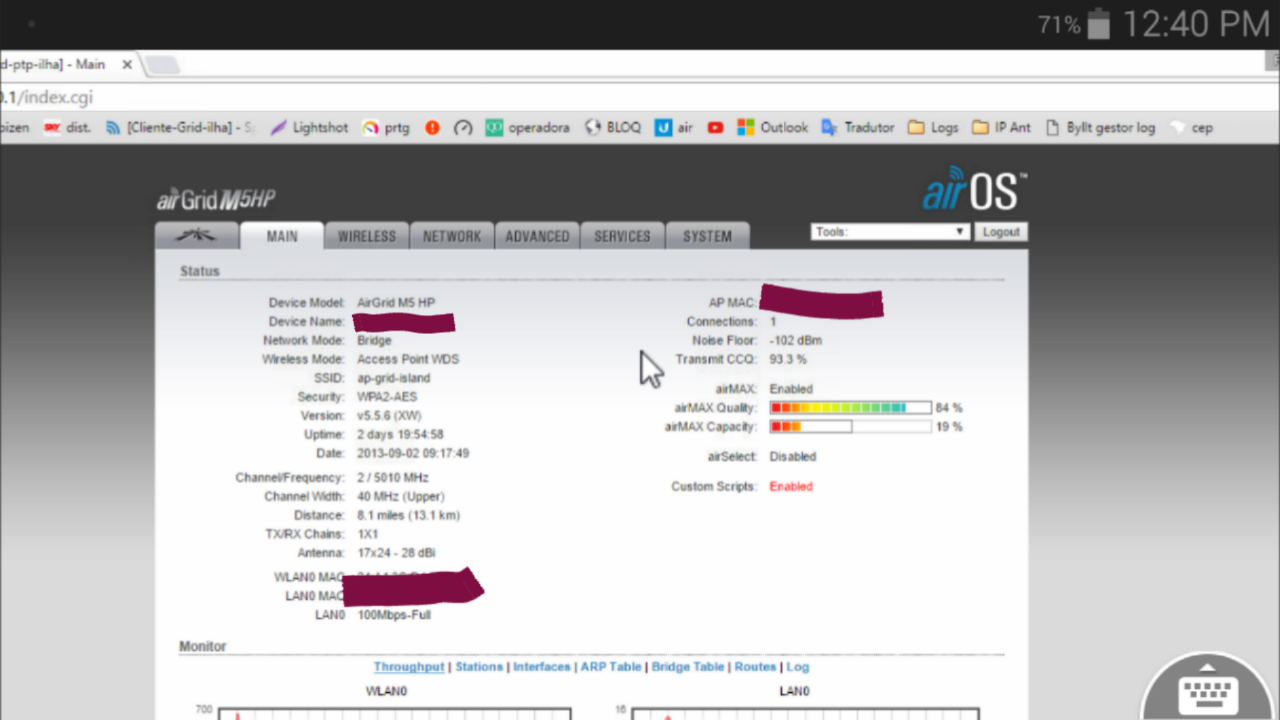Viewport: 1280px width, 720px height.
Task: Open the Lightshot bookmark
Action: (x=309, y=128)
